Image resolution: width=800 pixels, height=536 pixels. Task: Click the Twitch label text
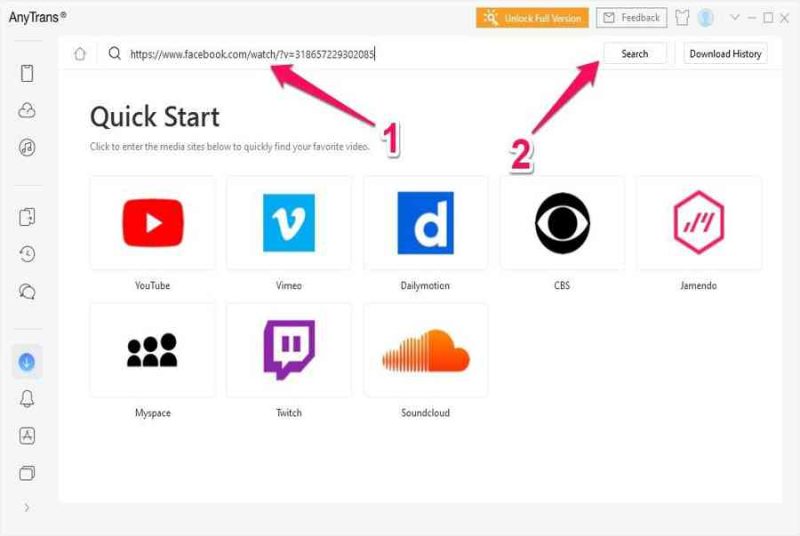(289, 413)
